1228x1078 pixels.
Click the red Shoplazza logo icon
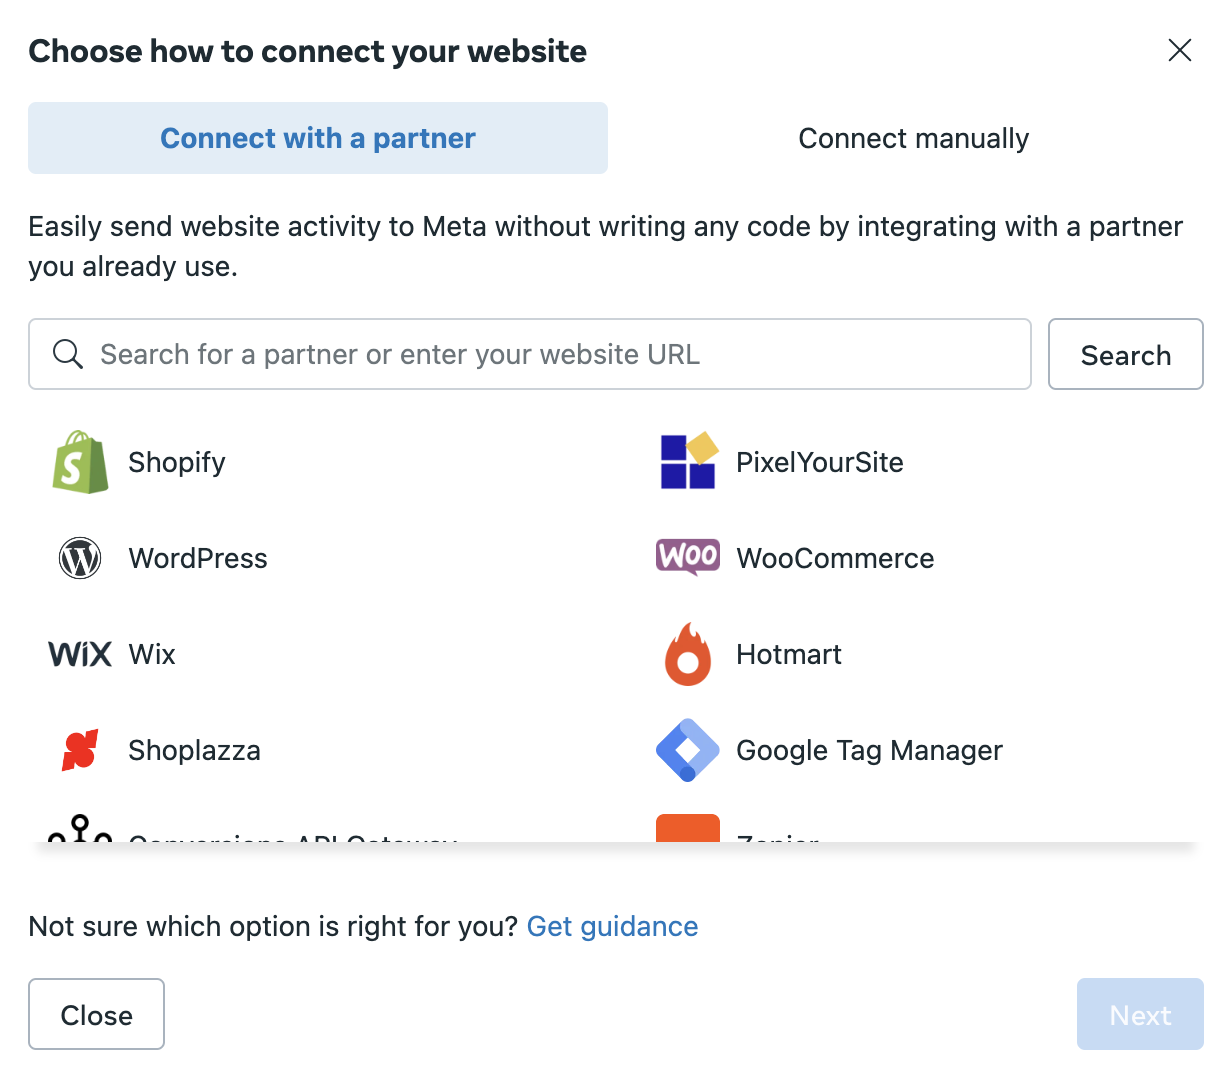coord(80,750)
